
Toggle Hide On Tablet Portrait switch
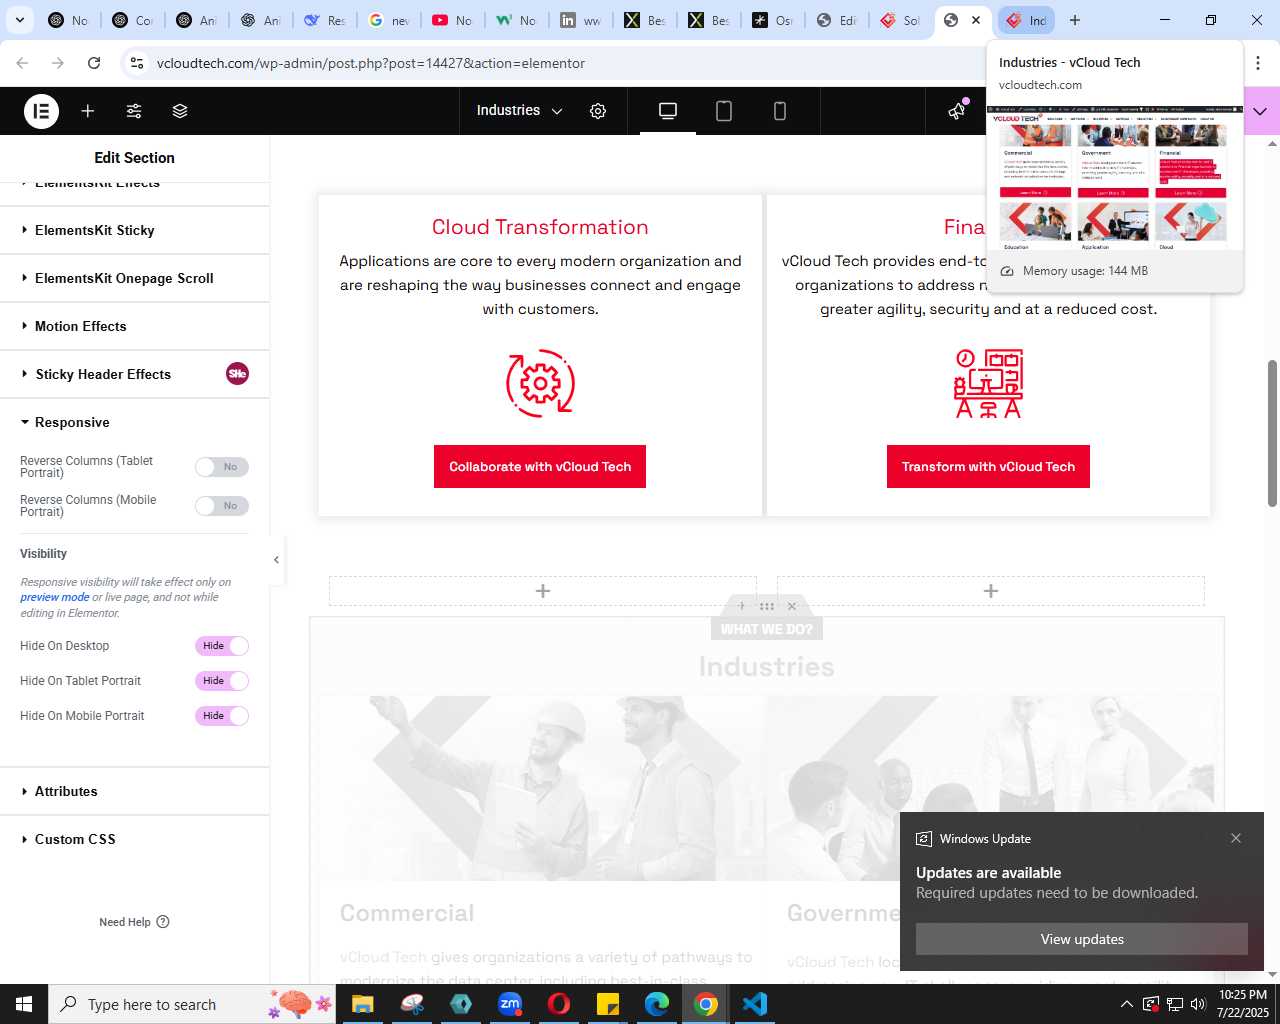point(222,681)
